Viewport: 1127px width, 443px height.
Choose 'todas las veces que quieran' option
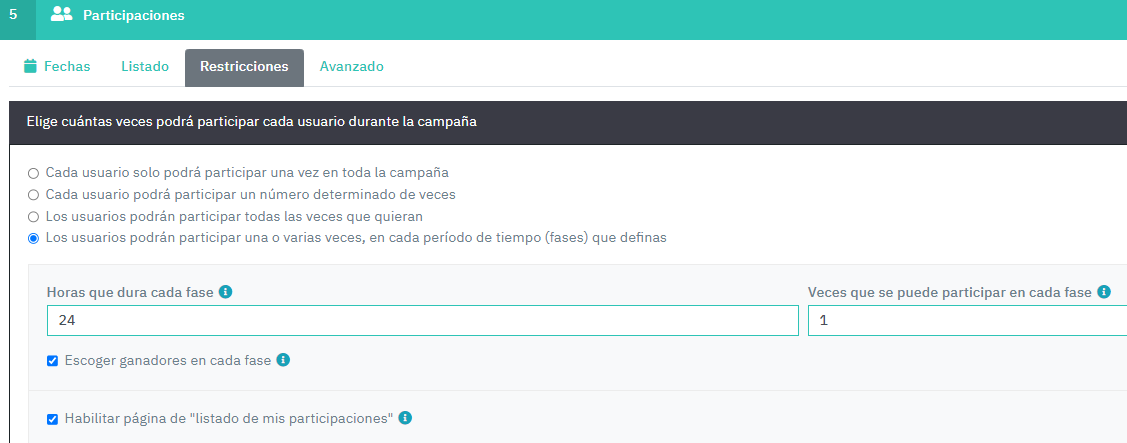[x=33, y=216]
